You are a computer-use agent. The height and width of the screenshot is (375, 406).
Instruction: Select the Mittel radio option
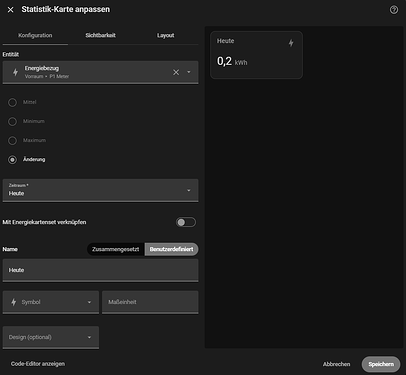12,102
